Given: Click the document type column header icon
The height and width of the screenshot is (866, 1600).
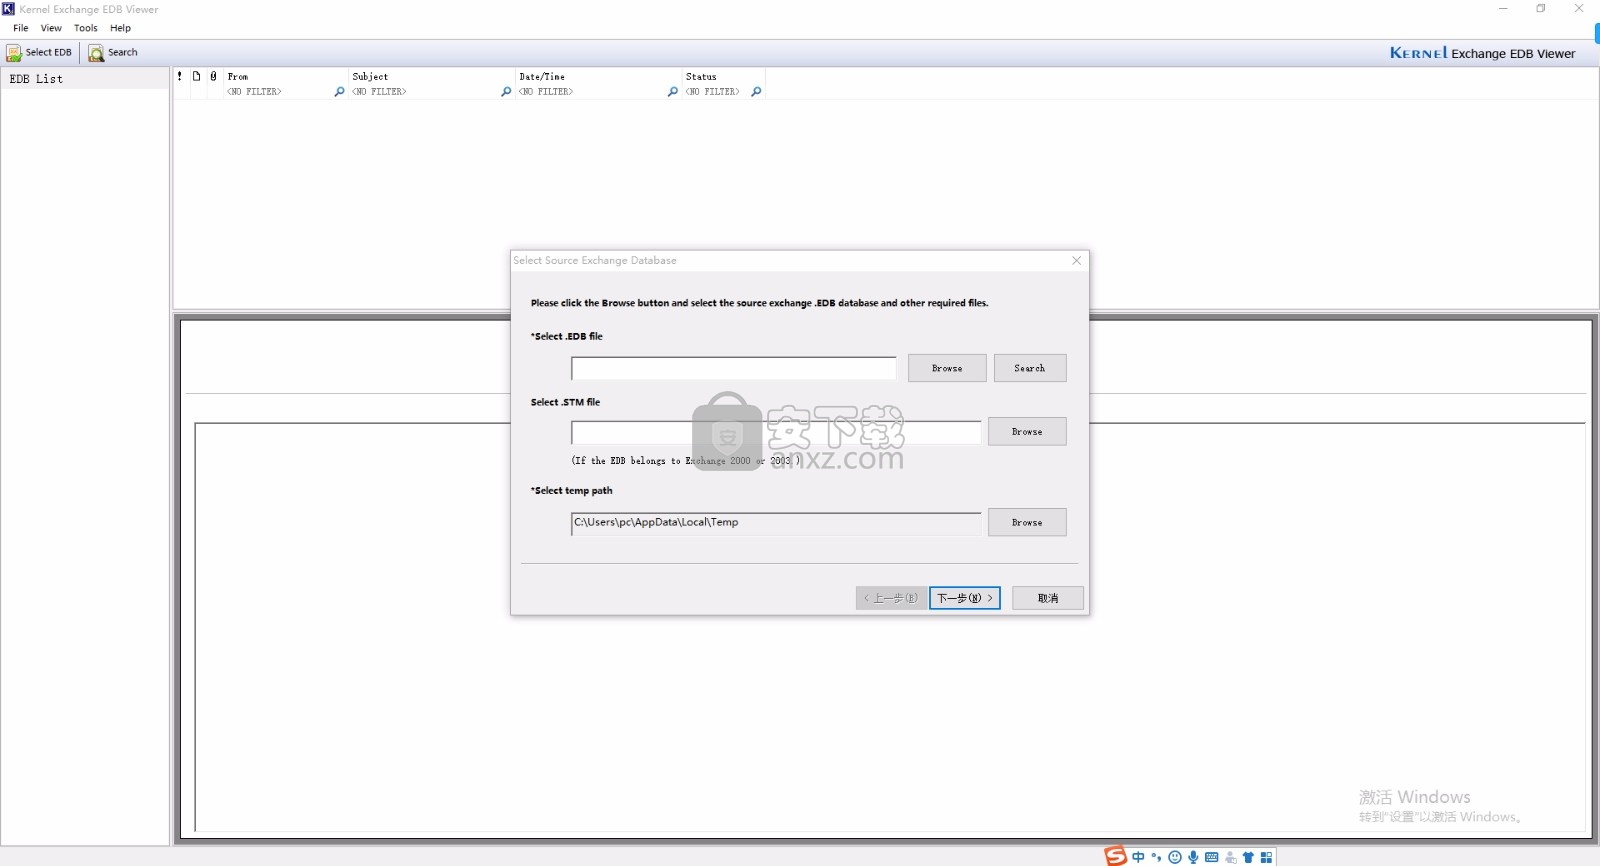Looking at the screenshot, I should [197, 76].
